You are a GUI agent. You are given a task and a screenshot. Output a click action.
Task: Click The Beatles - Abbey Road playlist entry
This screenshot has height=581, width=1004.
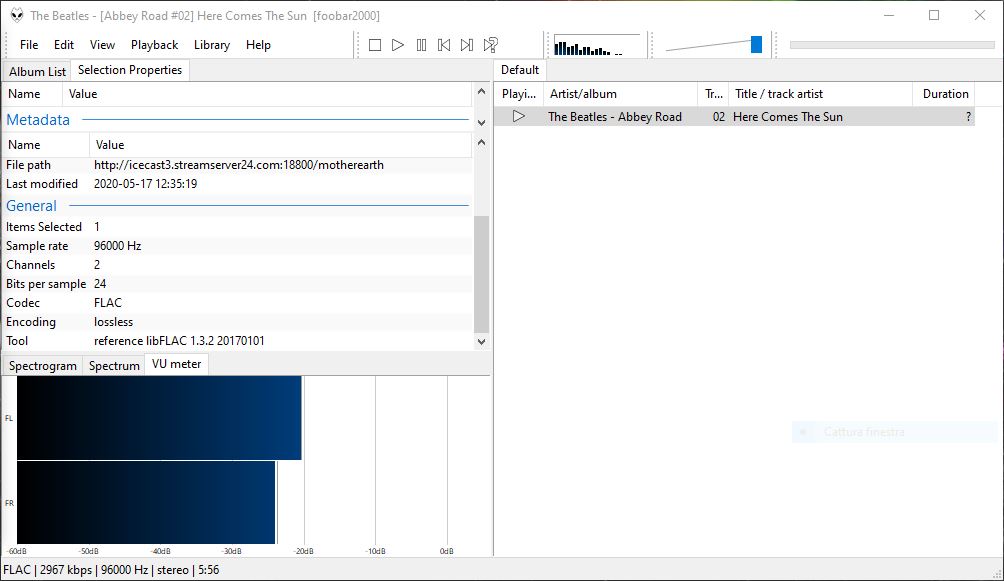tap(615, 117)
